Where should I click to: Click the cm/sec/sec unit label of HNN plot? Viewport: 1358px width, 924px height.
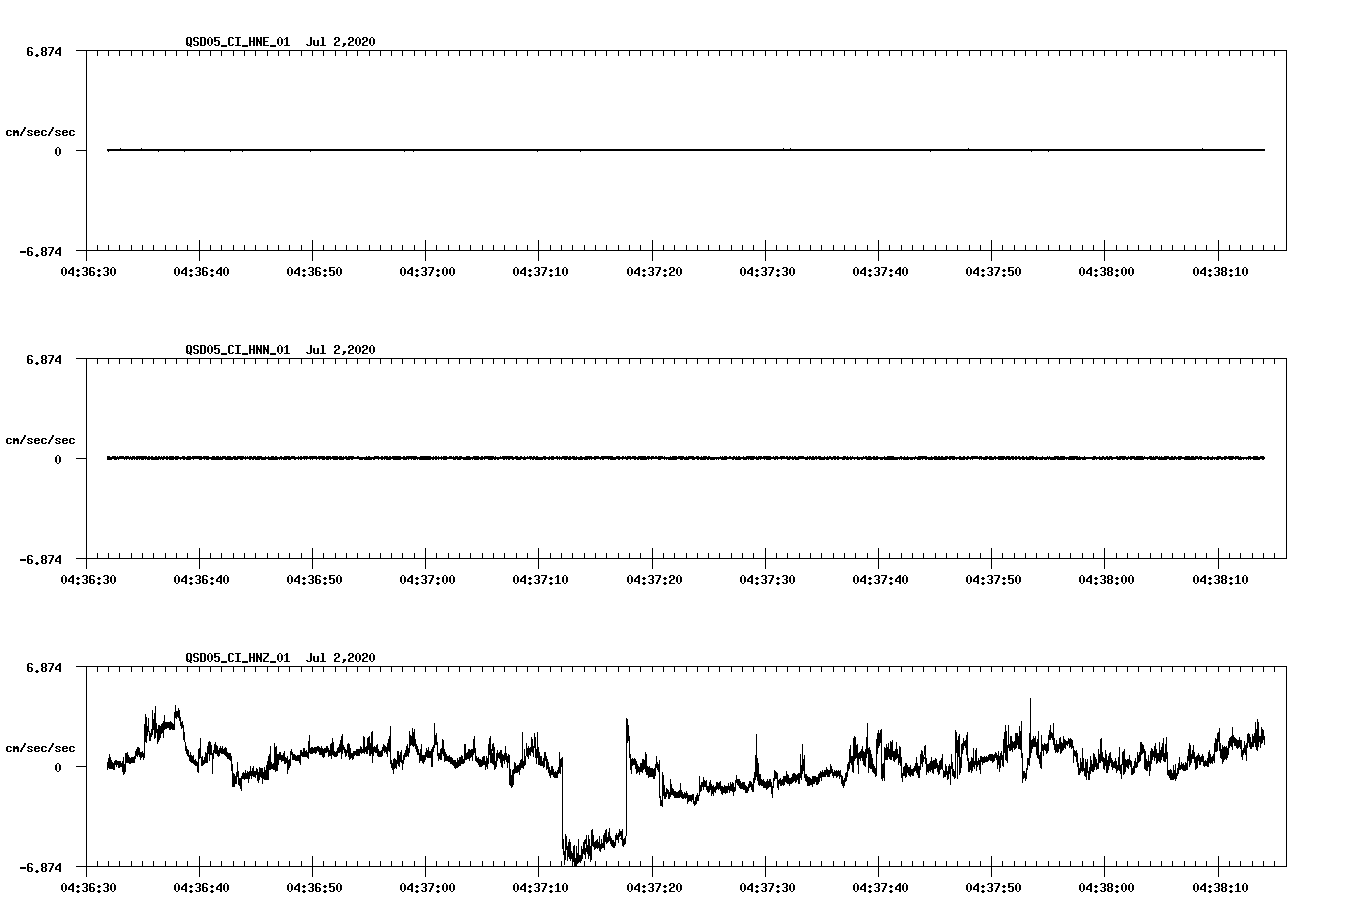click(40, 440)
